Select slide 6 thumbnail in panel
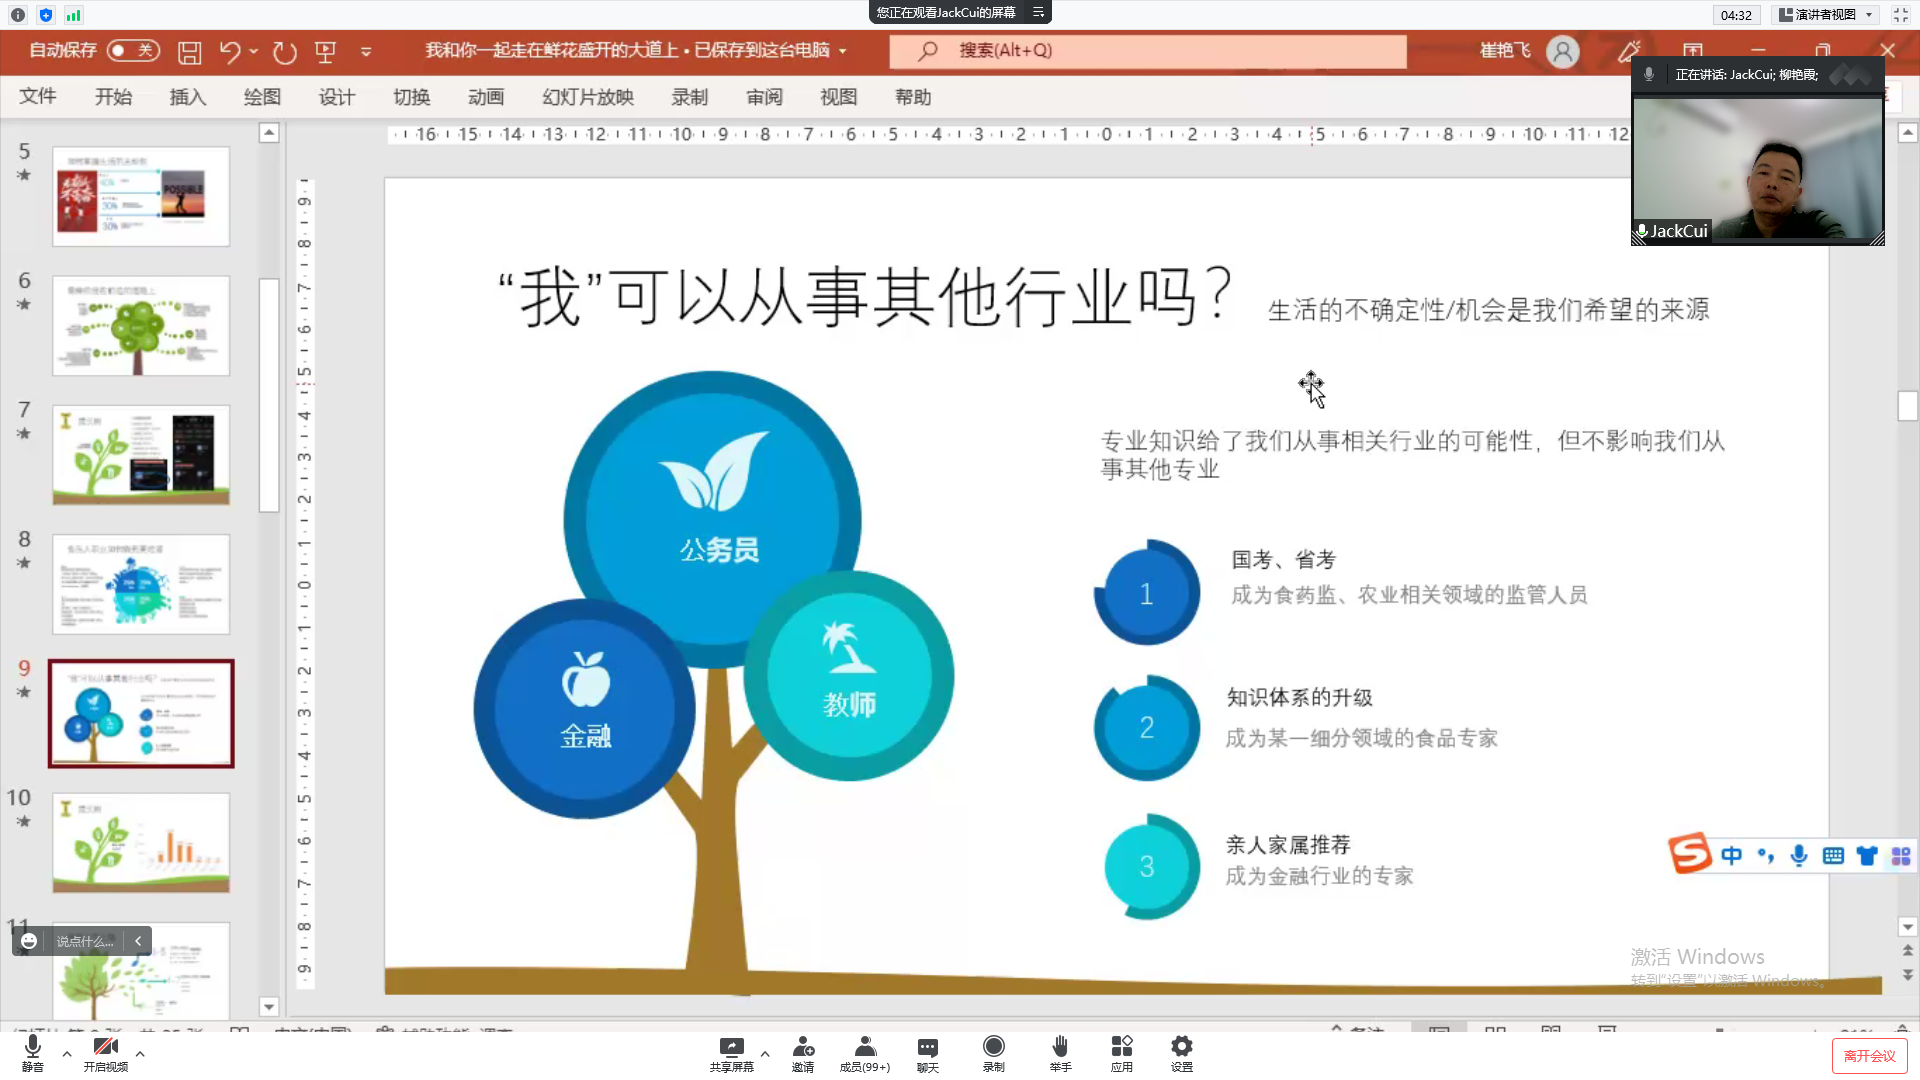 coord(141,326)
